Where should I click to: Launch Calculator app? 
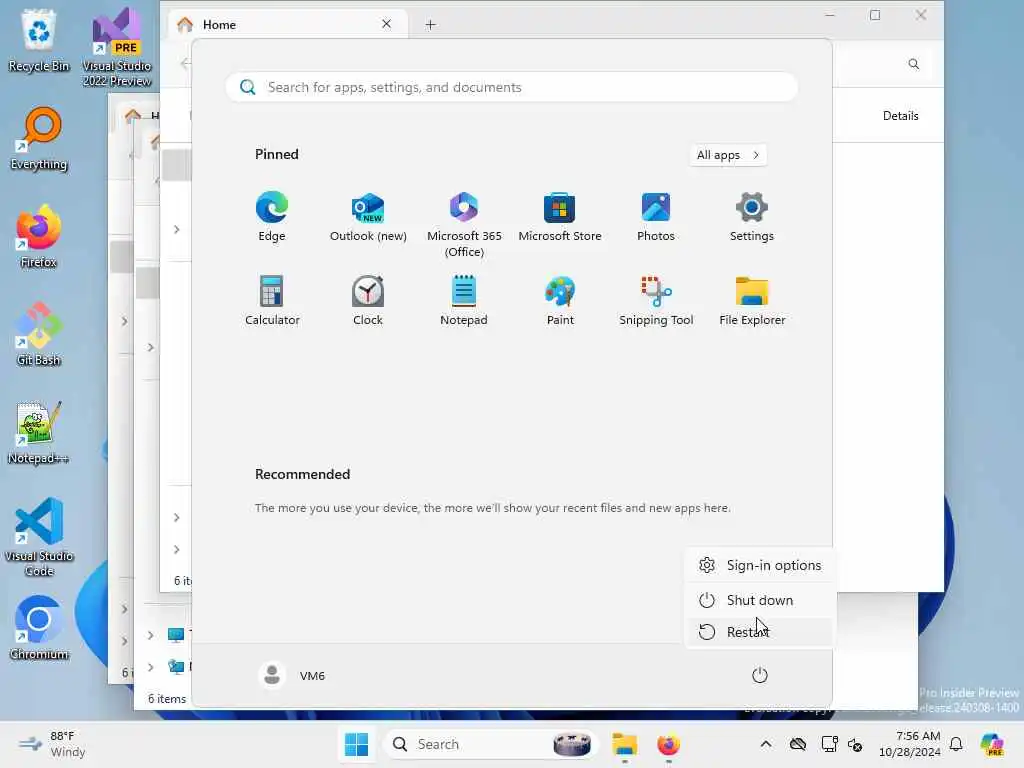[x=272, y=300]
